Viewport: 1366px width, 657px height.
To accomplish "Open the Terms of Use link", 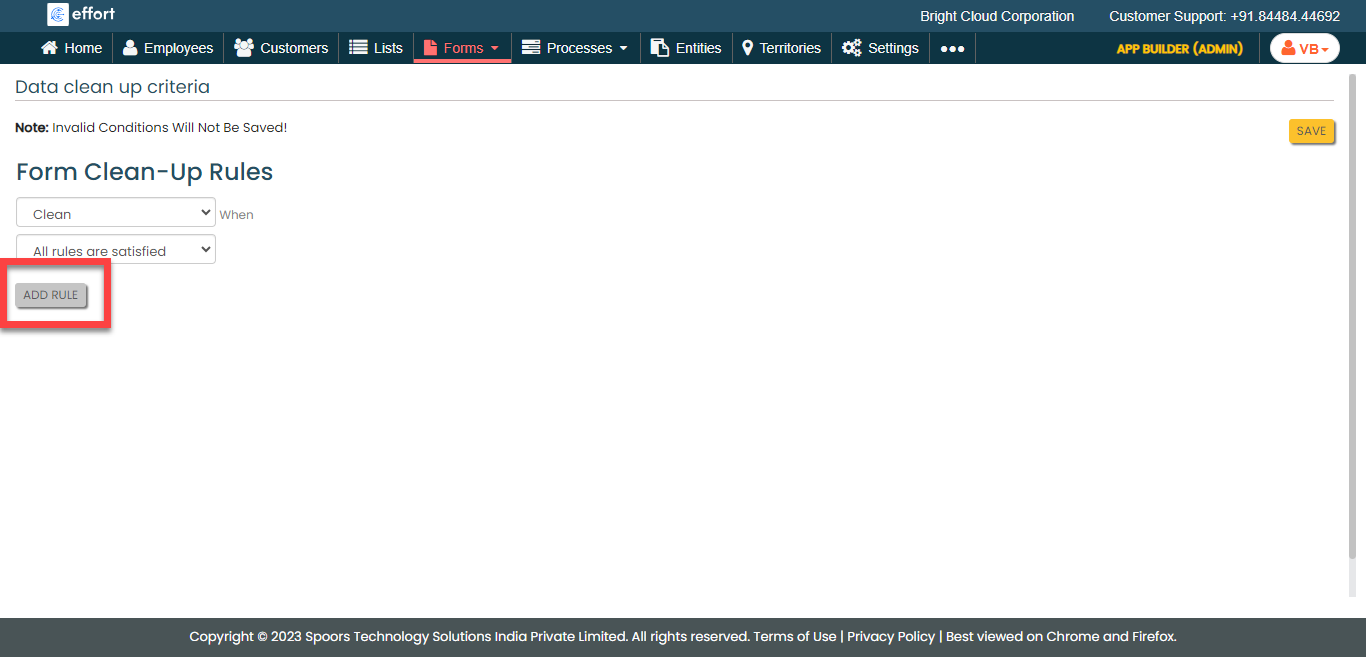I will (x=794, y=636).
